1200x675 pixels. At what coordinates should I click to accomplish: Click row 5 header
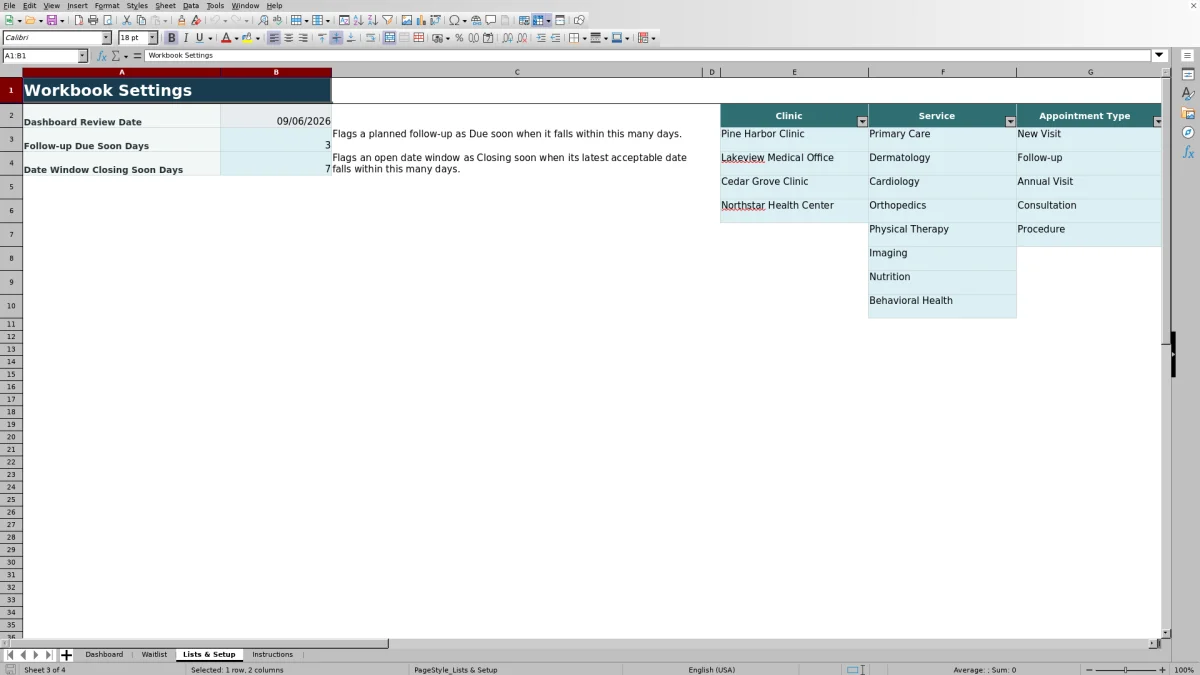[11, 187]
